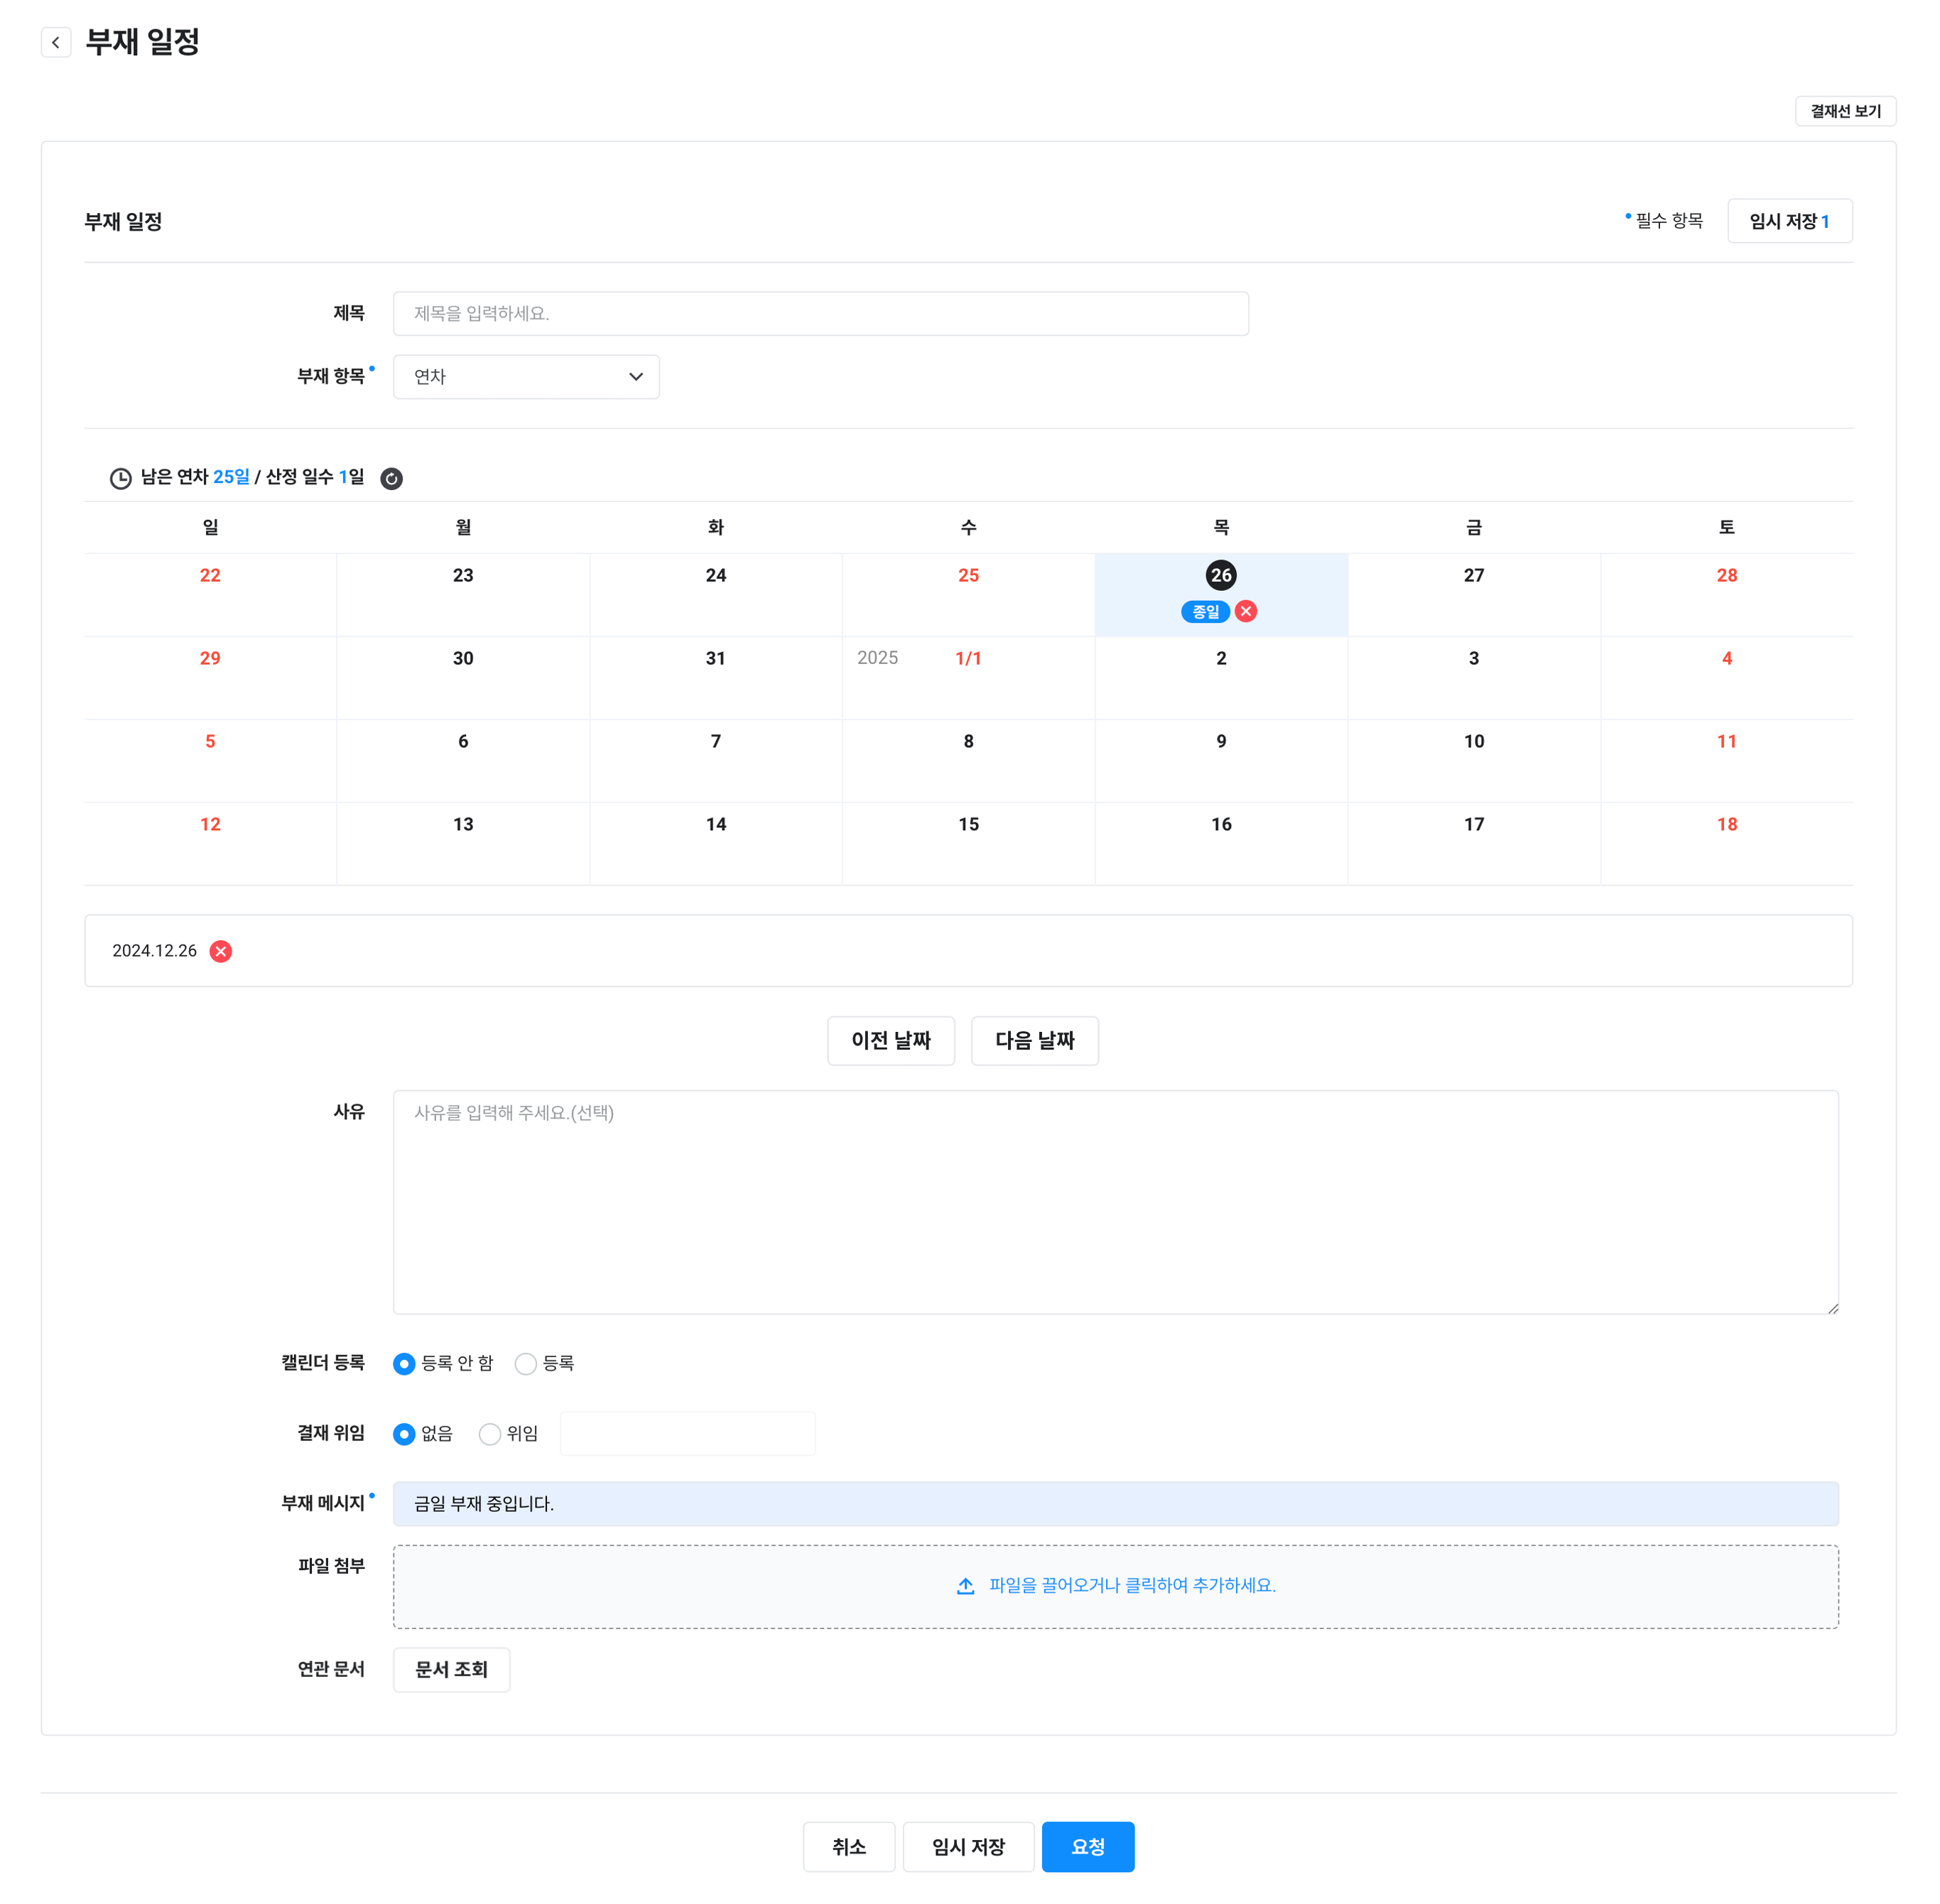The height and width of the screenshot is (1904, 1940).
Task: Select the 등록 calendar registration radio
Action: 526,1364
